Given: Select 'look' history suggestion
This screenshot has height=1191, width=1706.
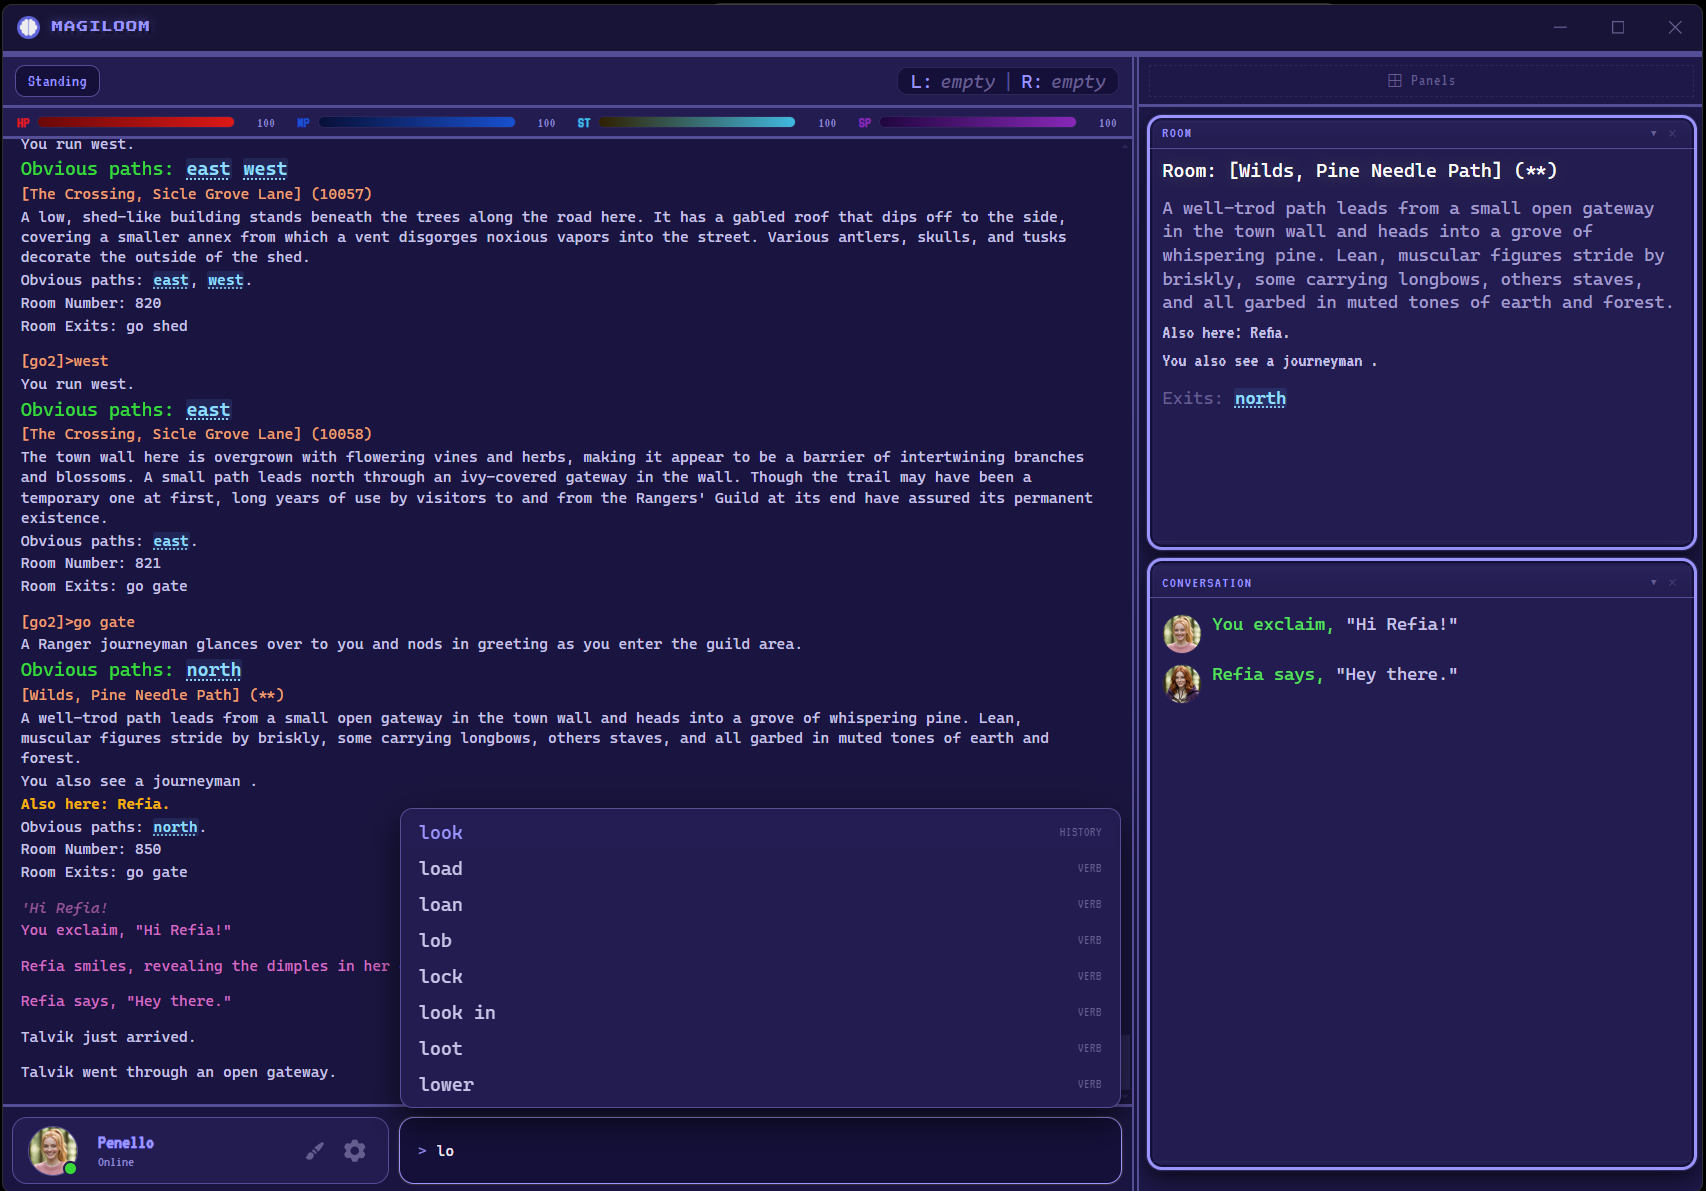Looking at the screenshot, I should pos(760,832).
